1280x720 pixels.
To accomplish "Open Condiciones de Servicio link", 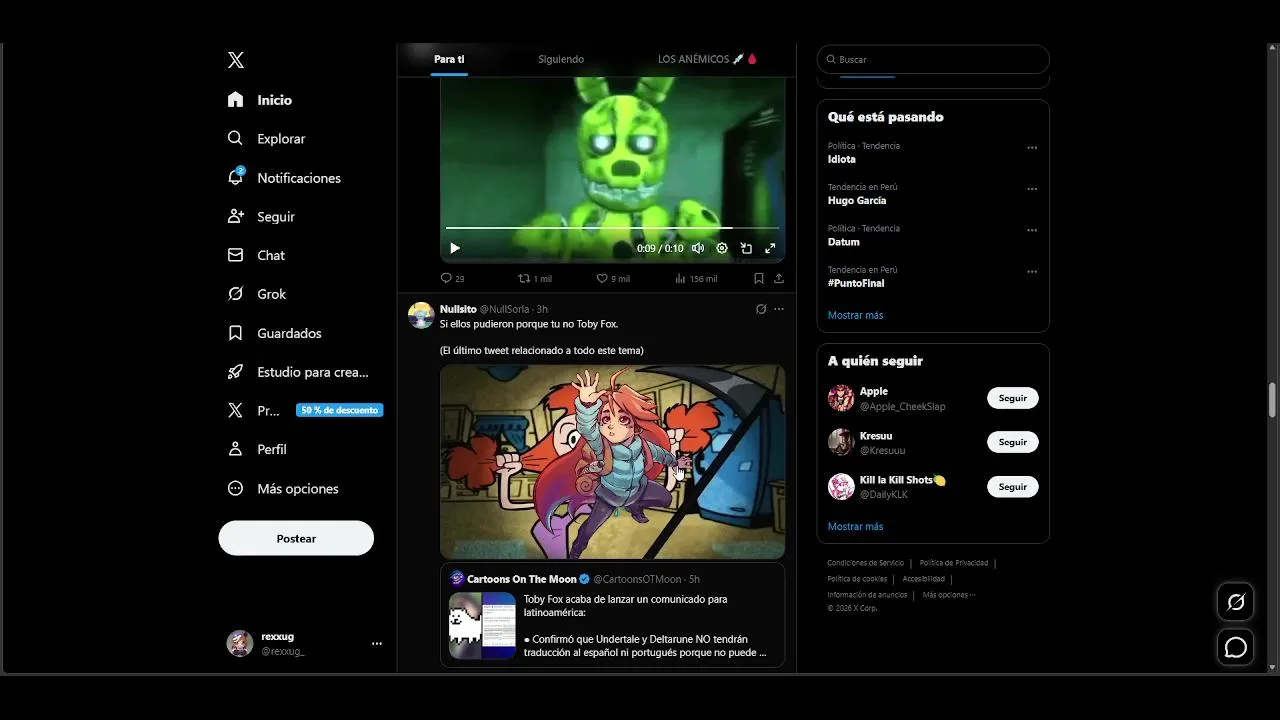I will tap(865, 563).
